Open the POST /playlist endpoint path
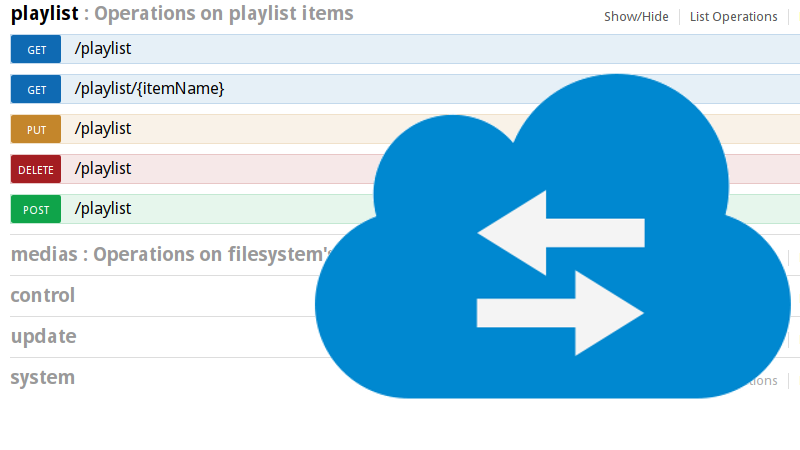This screenshot has width=800, height=450. (x=103, y=209)
